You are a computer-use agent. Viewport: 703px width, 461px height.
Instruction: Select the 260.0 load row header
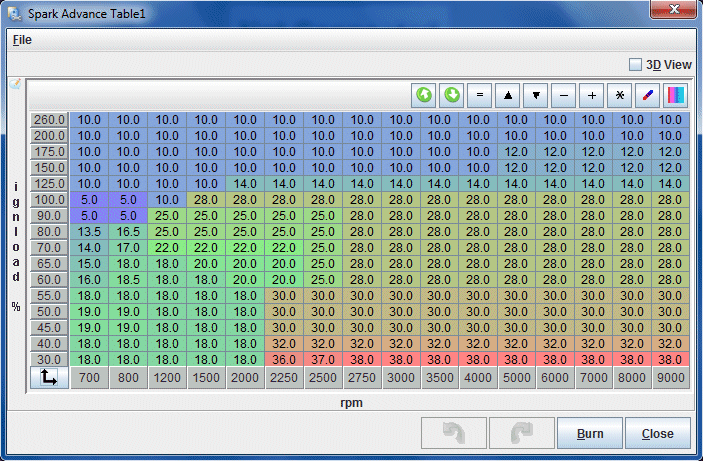pyautogui.click(x=48, y=120)
